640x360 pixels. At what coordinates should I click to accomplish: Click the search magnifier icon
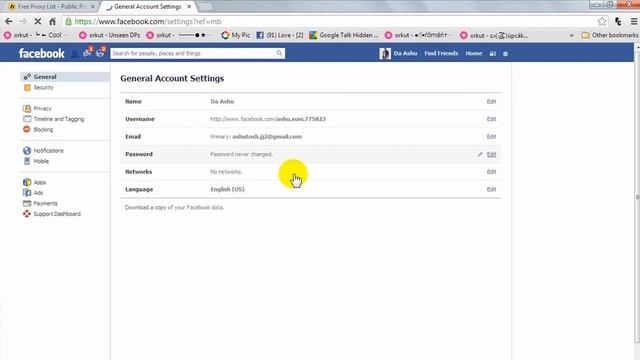click(x=279, y=53)
